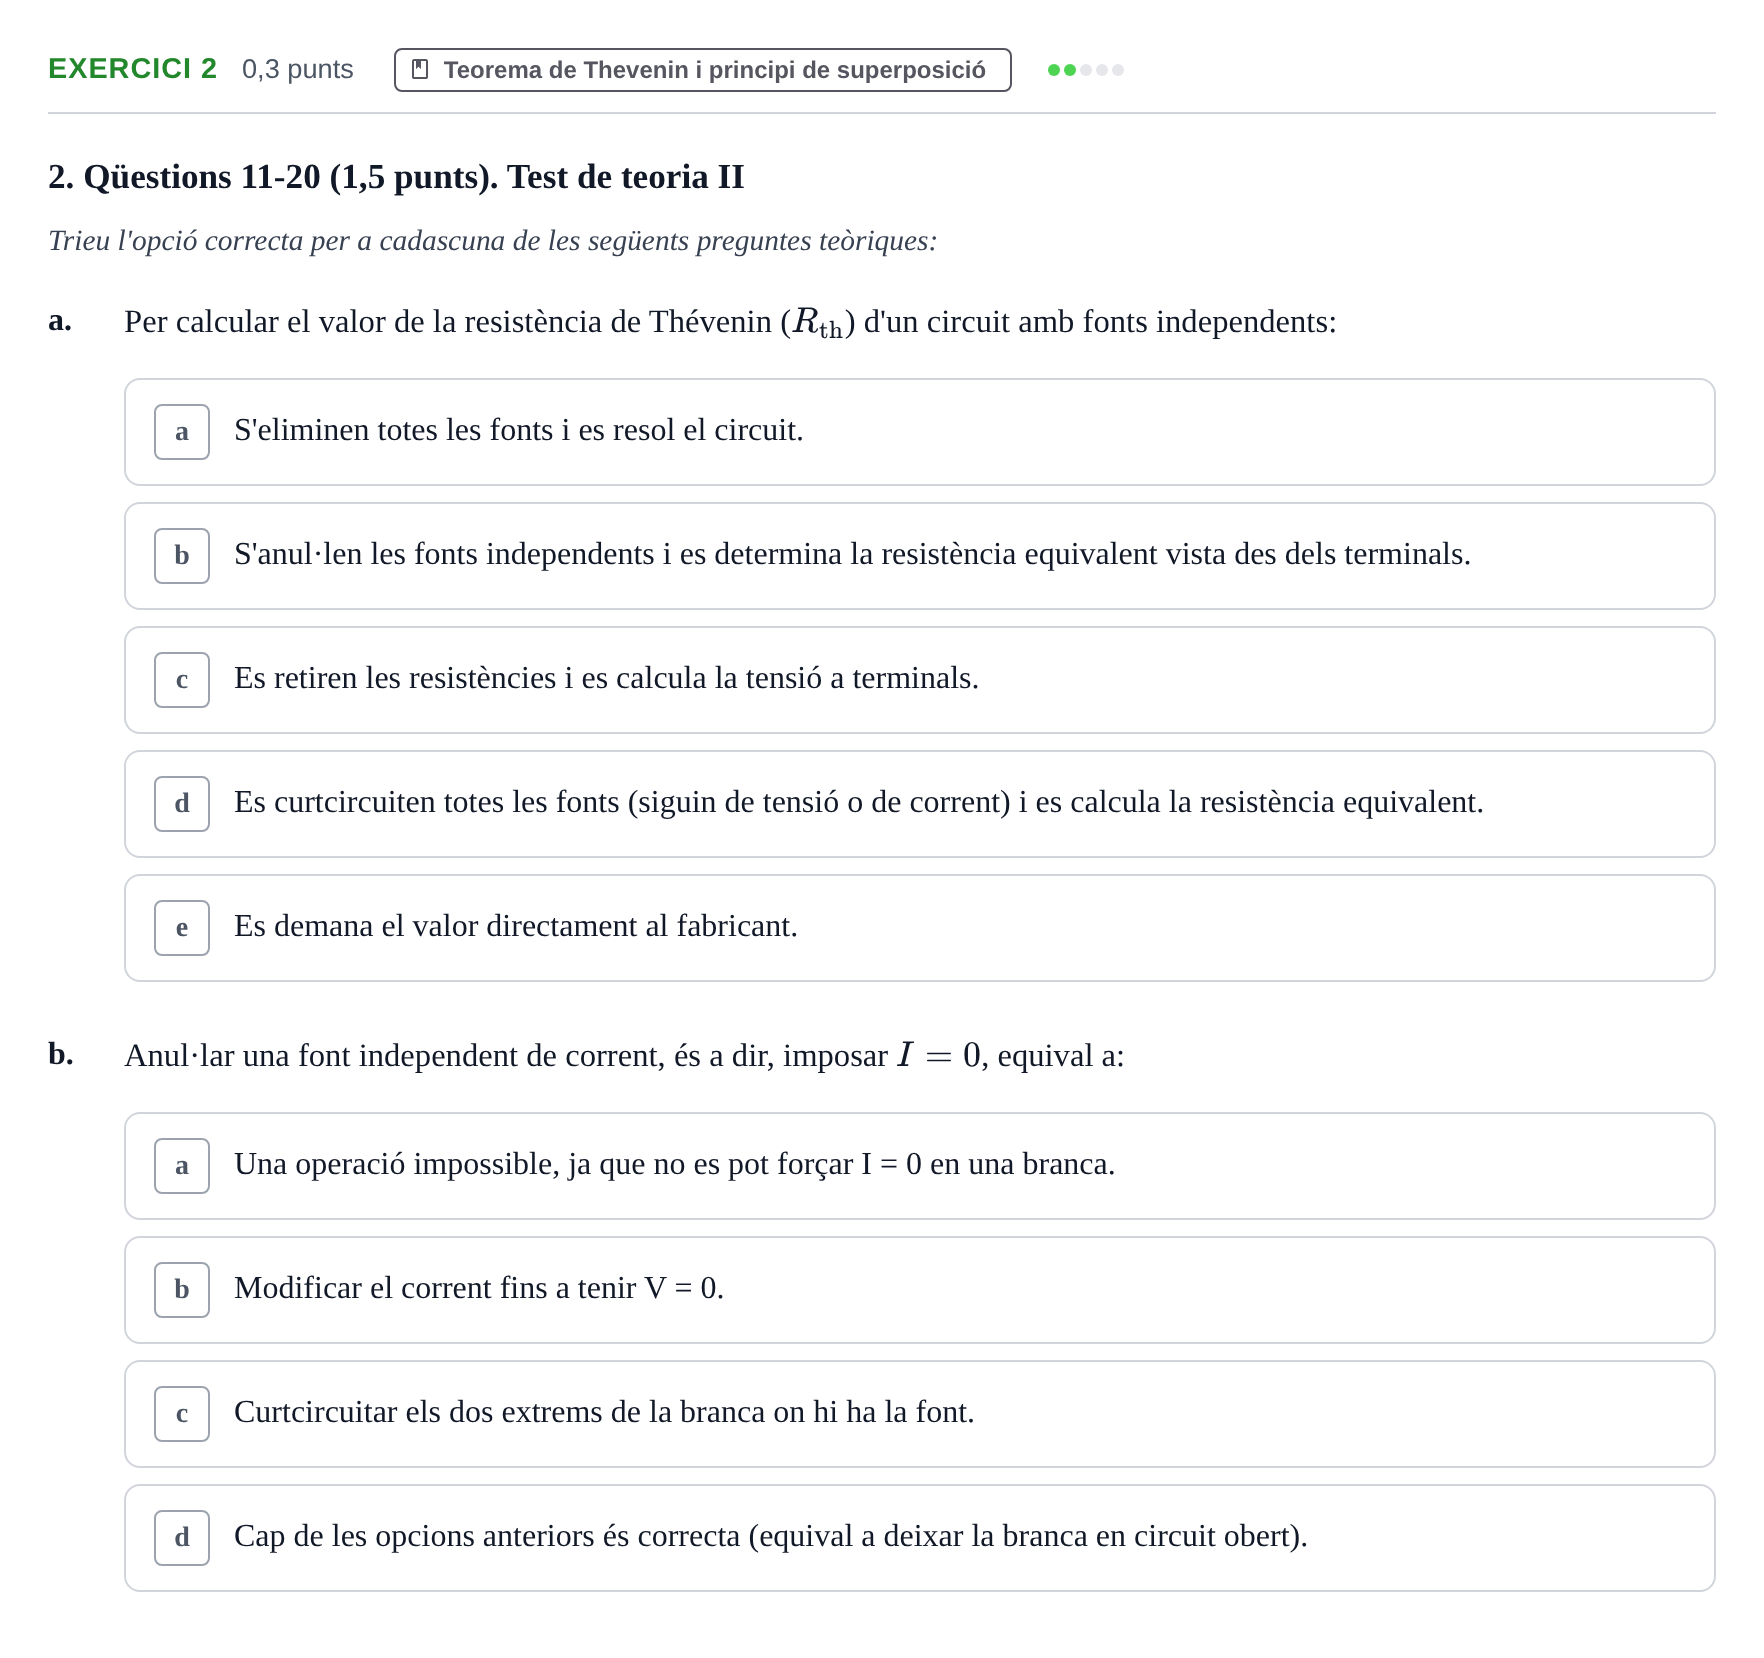Choose option b 'Modificar el corrent fins a tenir V = 0'

[x=919, y=1290]
